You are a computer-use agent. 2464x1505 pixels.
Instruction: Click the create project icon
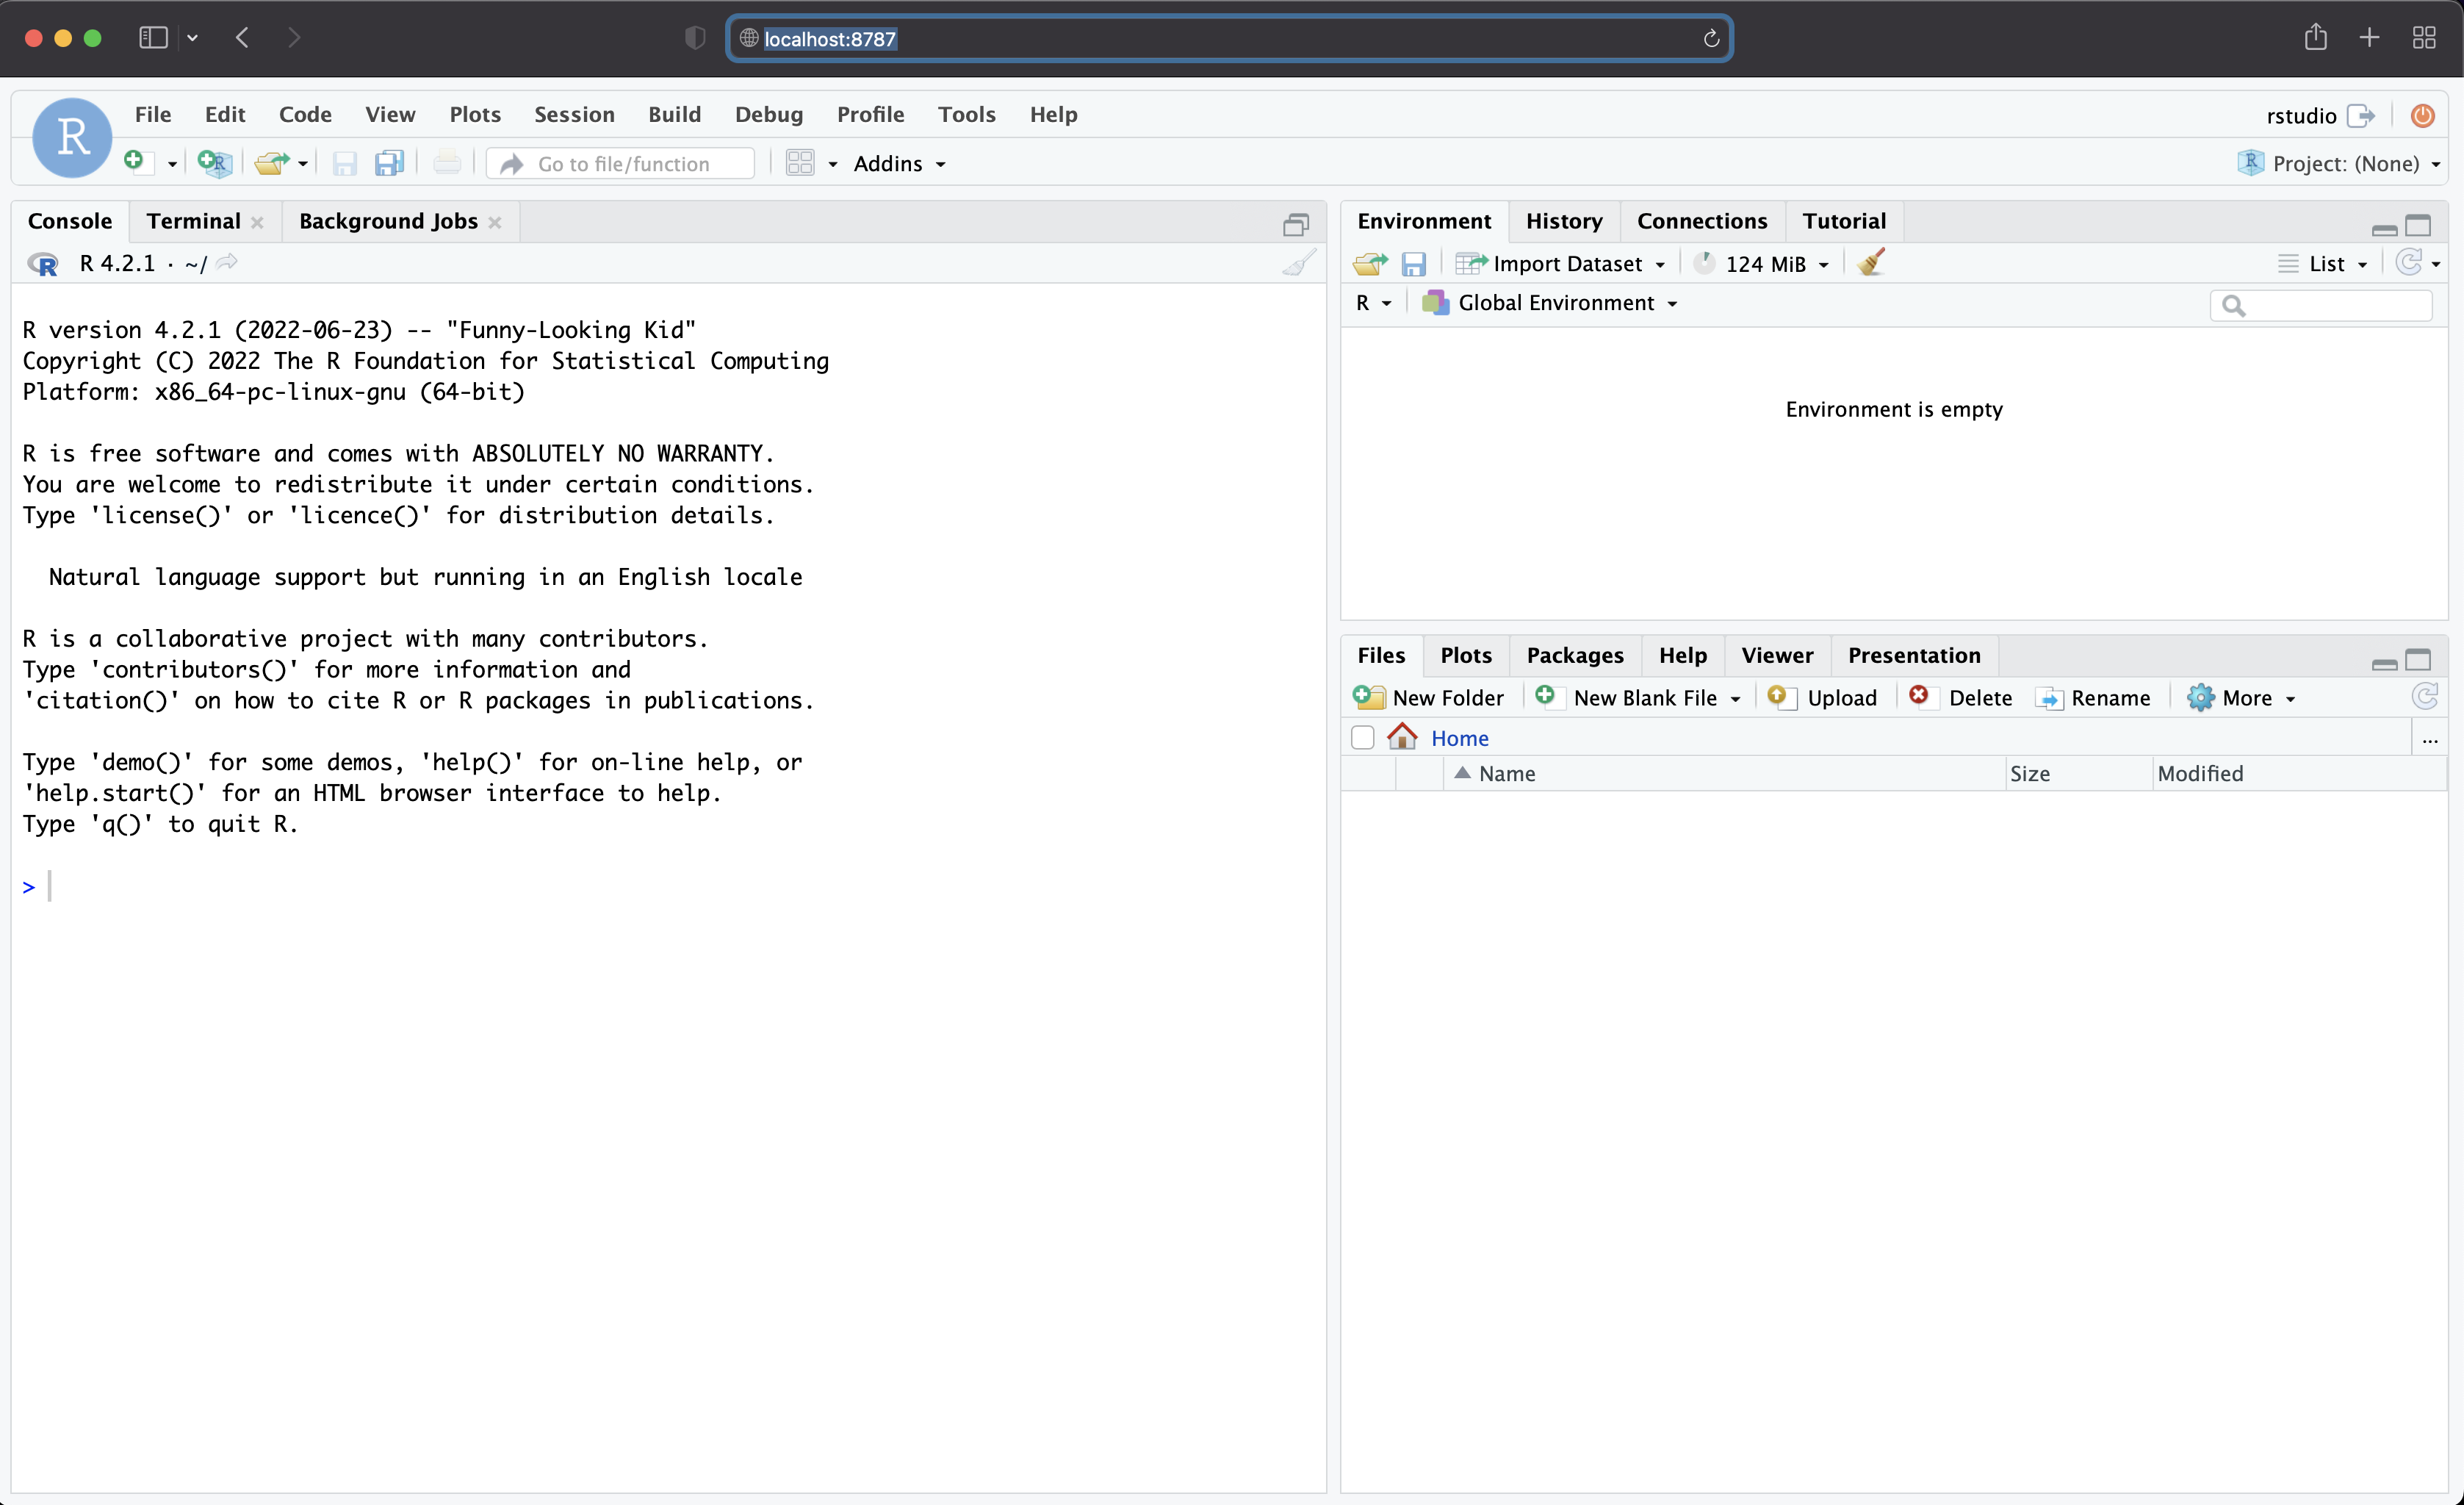[x=213, y=163]
